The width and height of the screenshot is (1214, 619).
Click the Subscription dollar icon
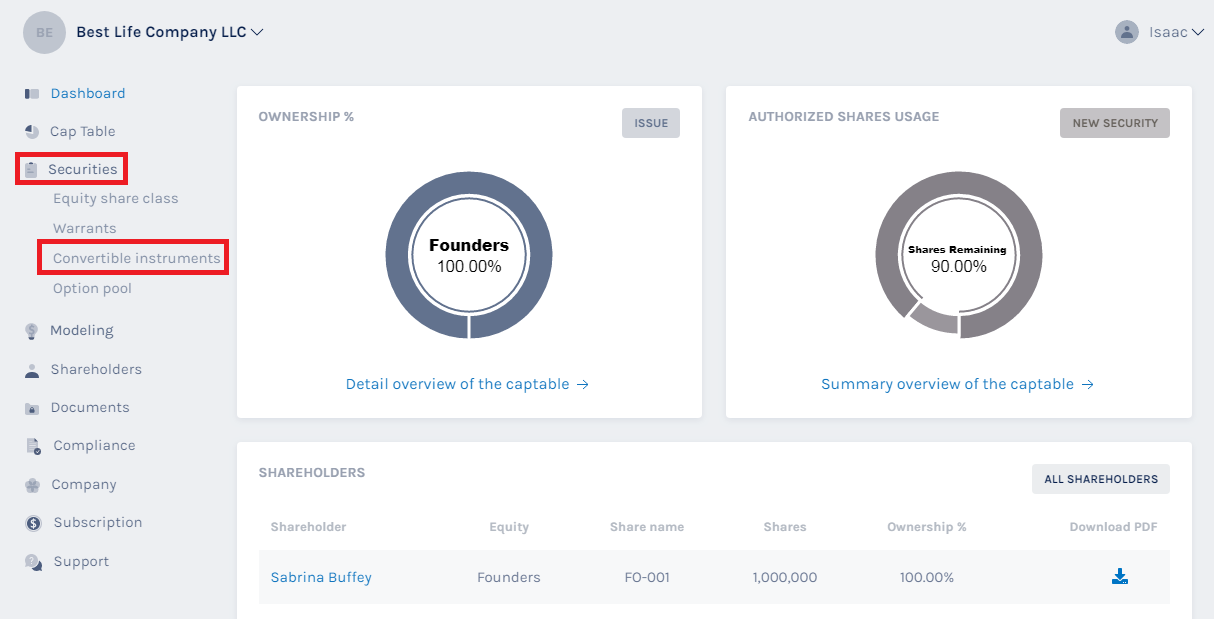click(x=33, y=523)
